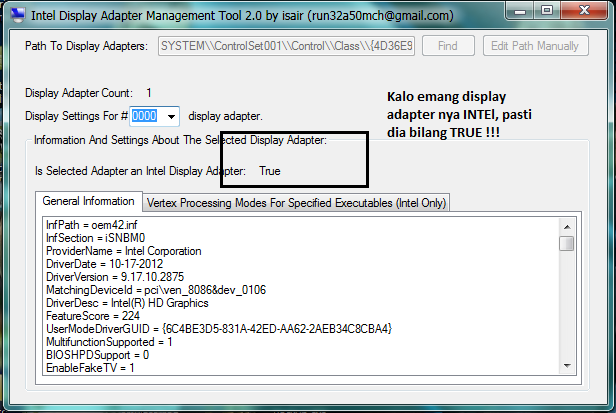Click the DriverDesc = Intel(R) HD Graphics line
Viewport: 616px width, 413px height.
point(127,303)
